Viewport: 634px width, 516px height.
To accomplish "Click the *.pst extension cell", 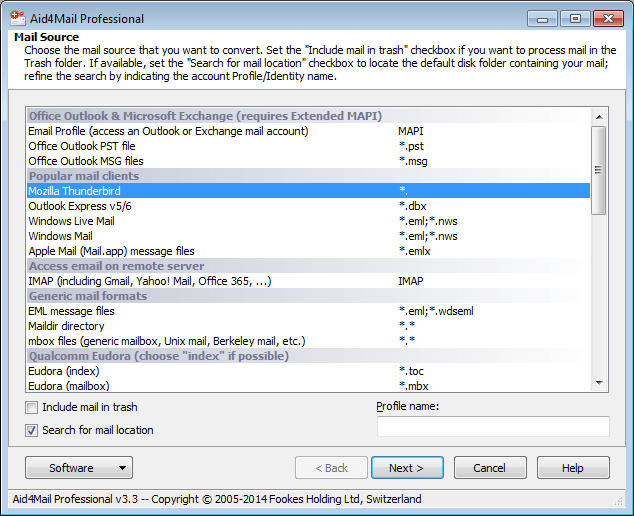I will 411,146.
